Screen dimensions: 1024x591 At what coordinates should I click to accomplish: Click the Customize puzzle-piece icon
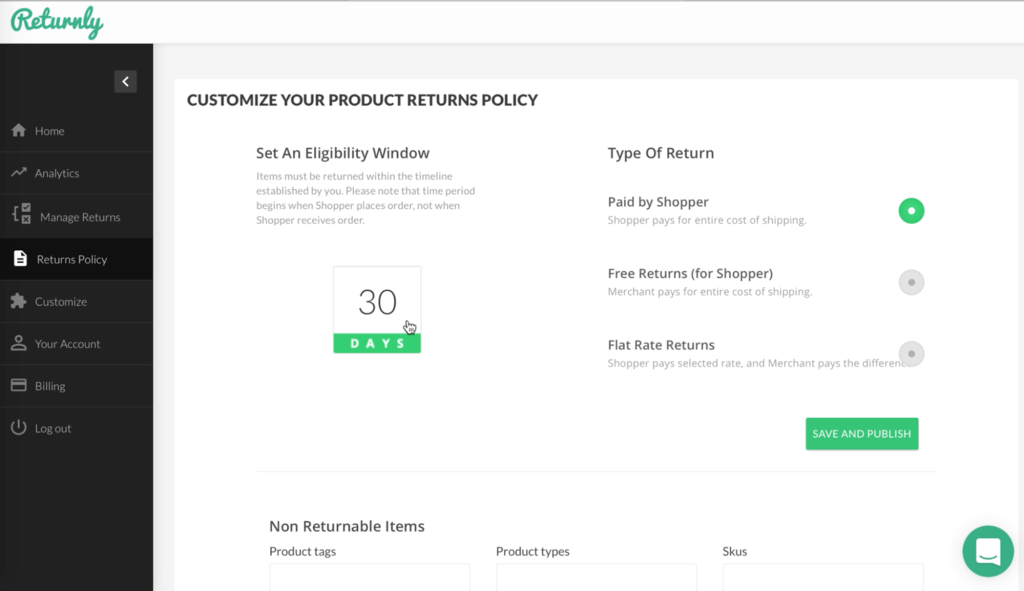pos(18,301)
